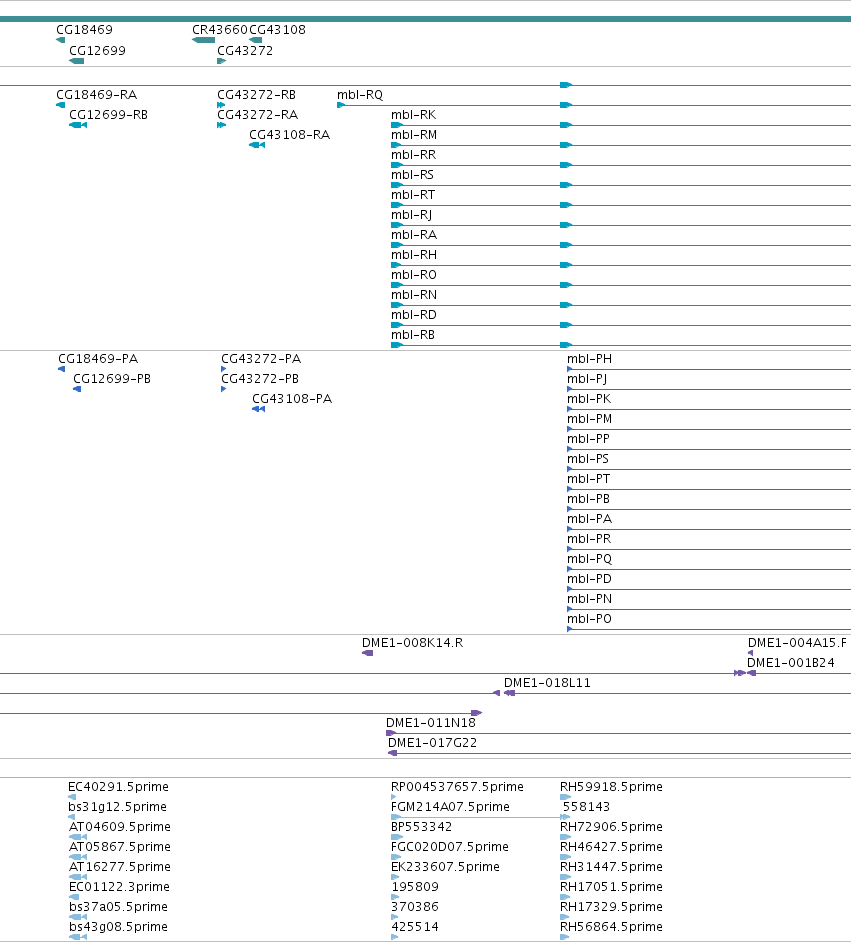851x942 pixels.
Task: Open EST EK233607.5prime
Action: click(445, 867)
